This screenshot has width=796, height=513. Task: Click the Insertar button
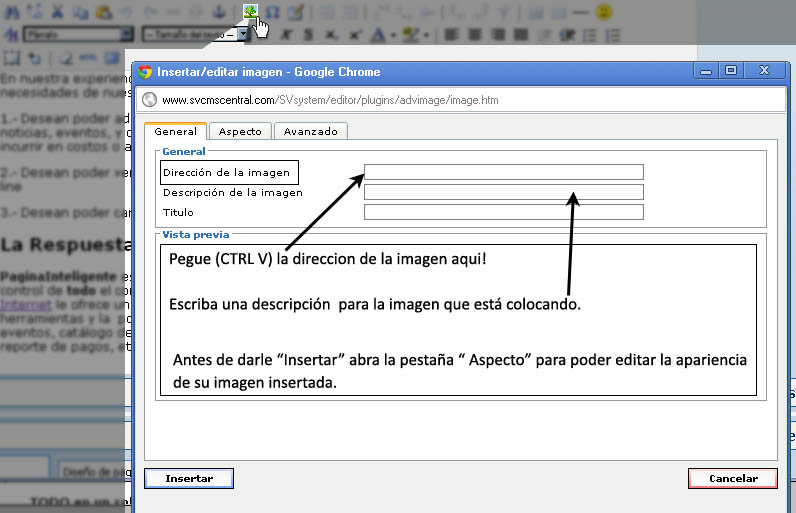coord(189,479)
